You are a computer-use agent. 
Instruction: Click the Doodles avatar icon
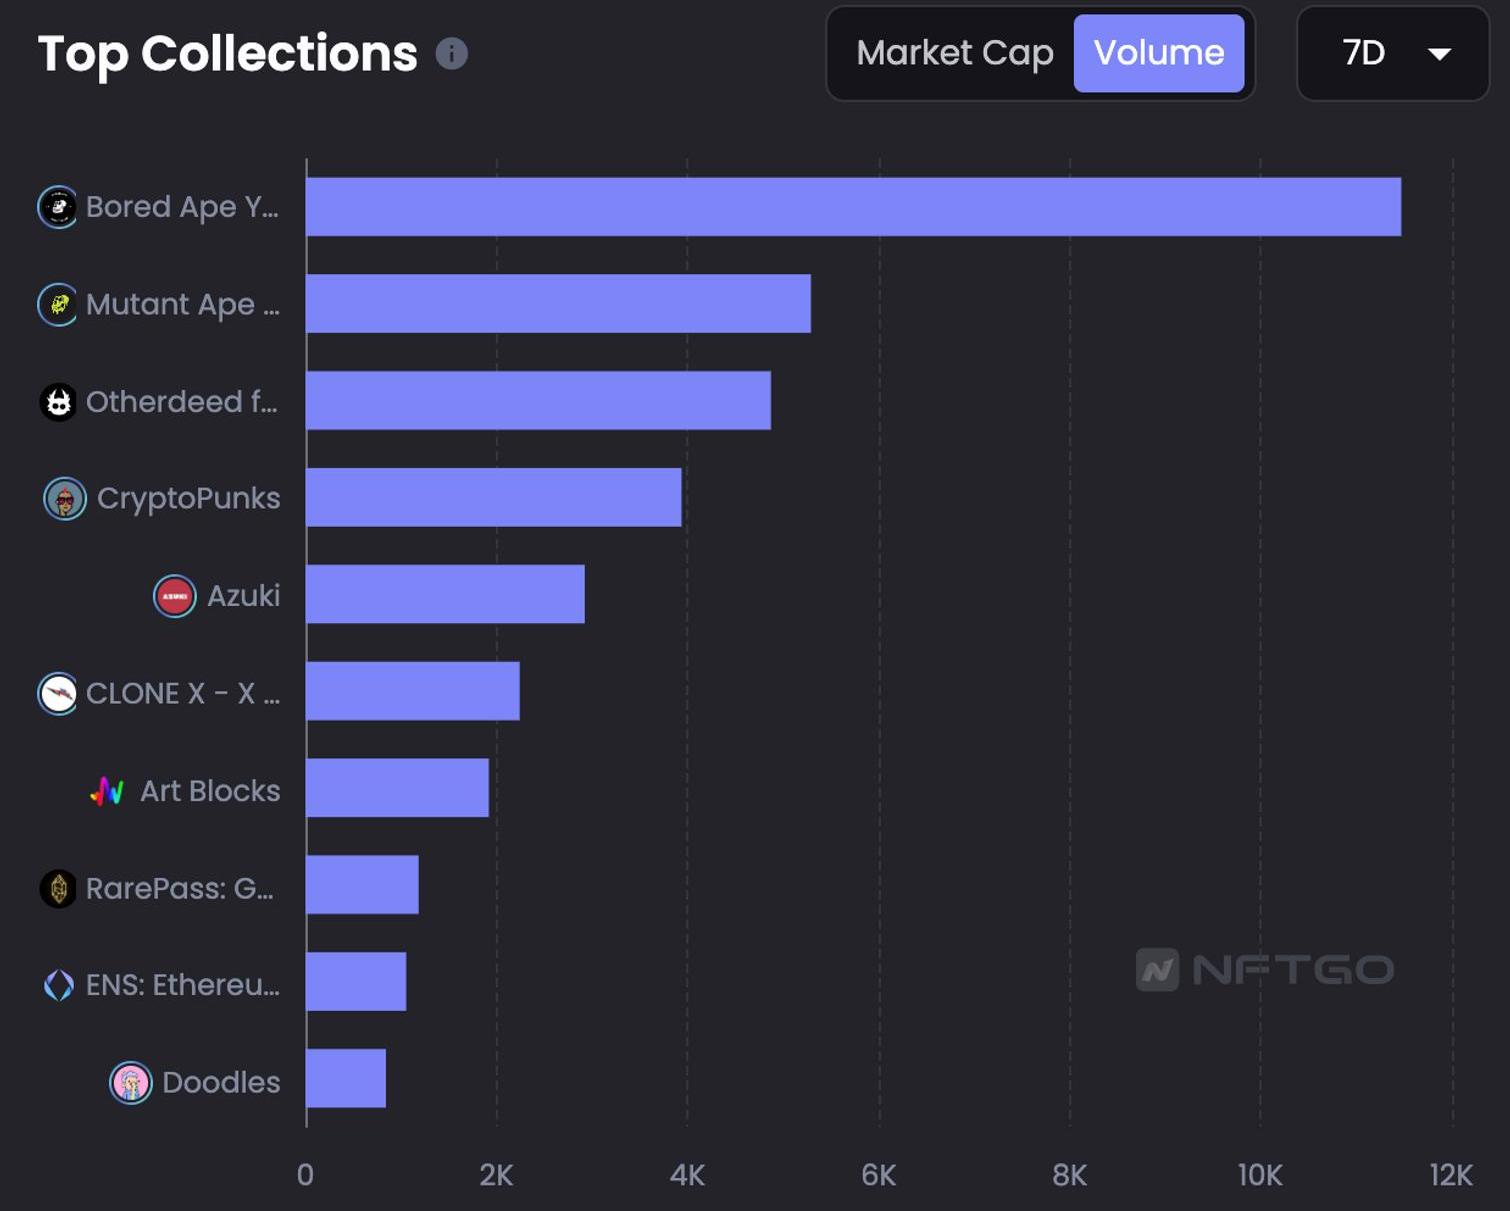(130, 1082)
